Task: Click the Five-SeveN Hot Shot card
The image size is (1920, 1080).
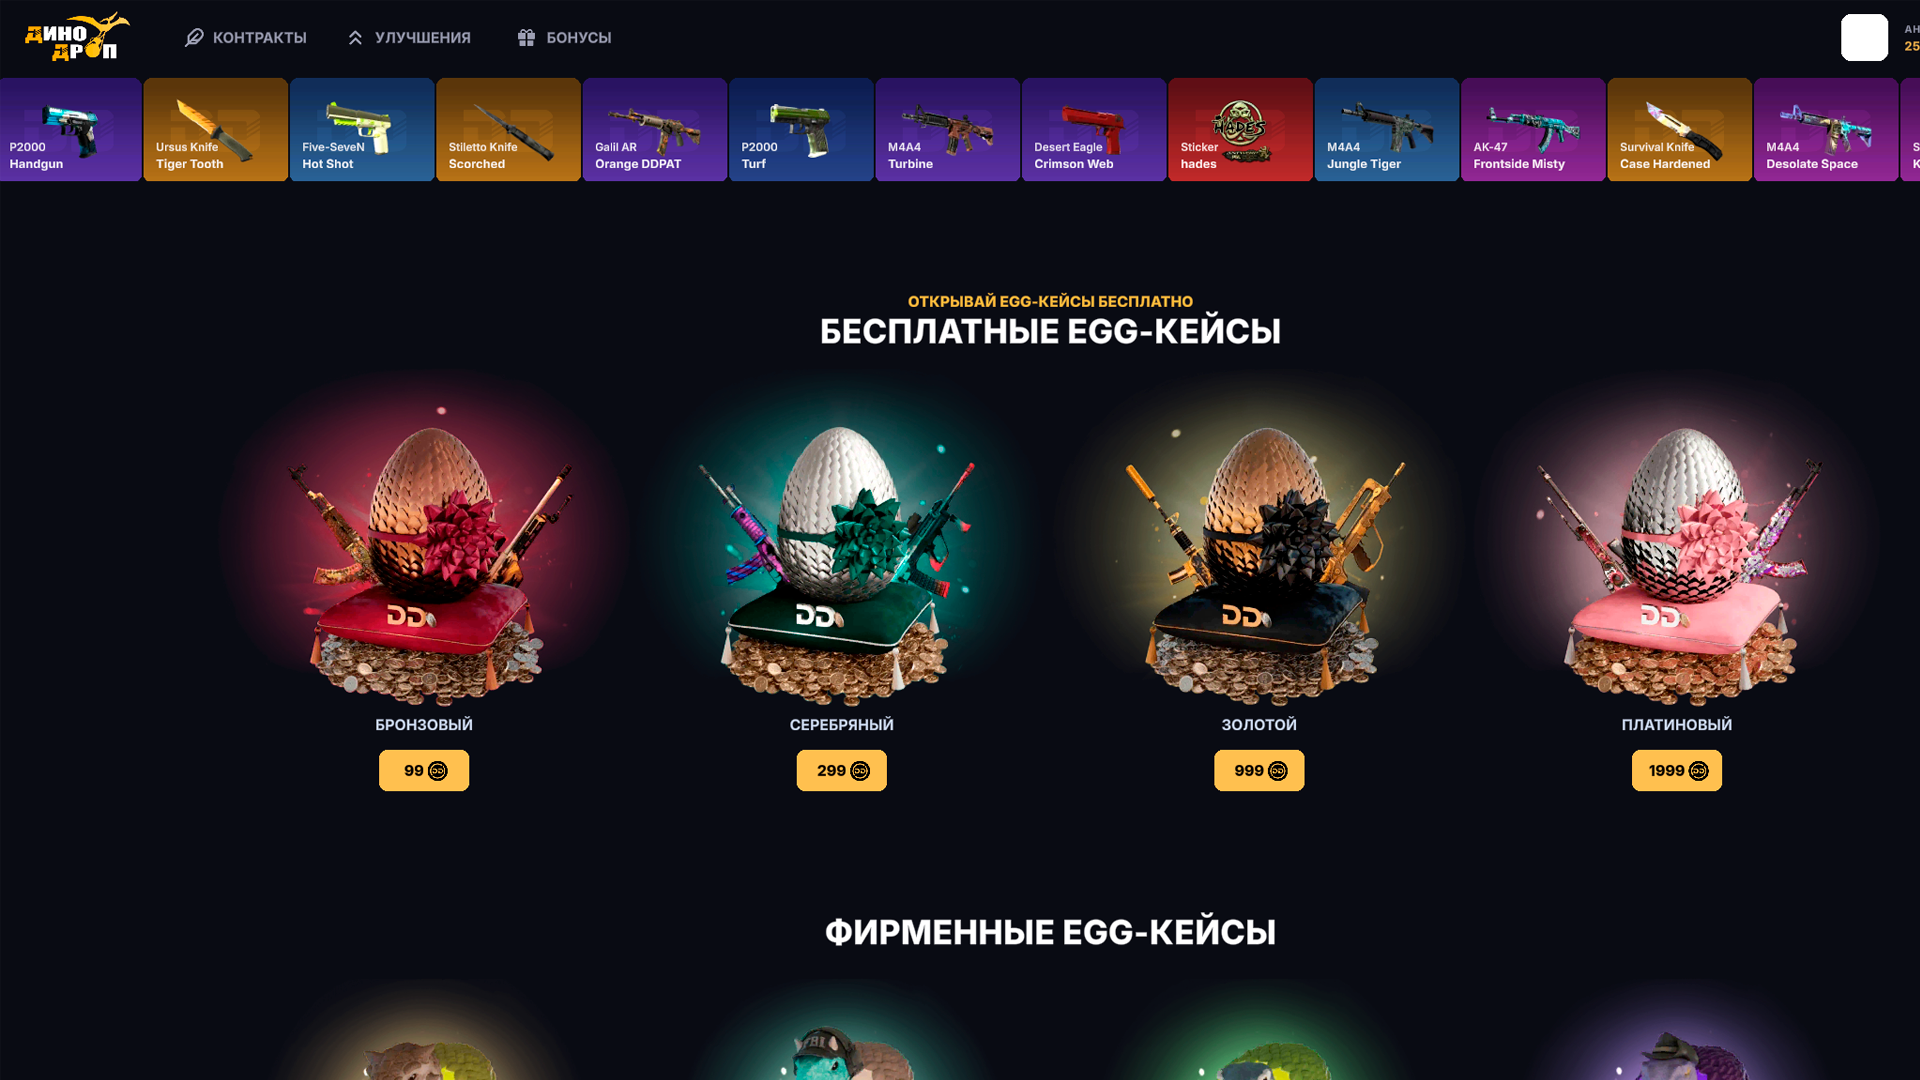Action: (x=362, y=130)
